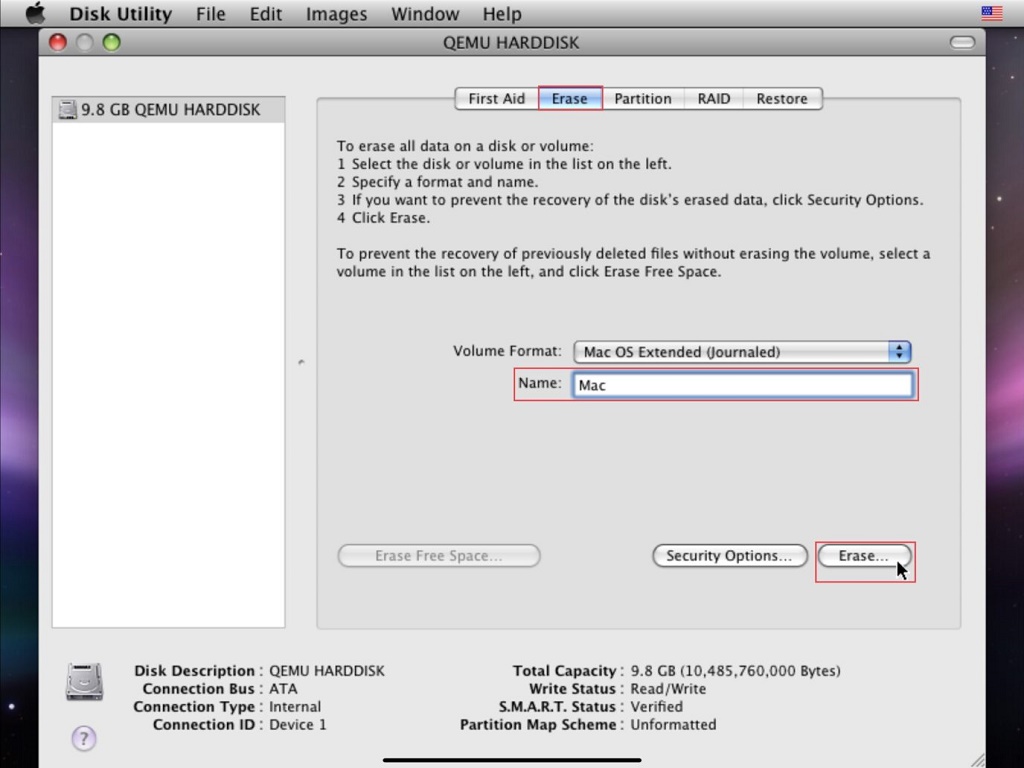This screenshot has width=1024, height=768.
Task: Click the hard disk icon beside Disk Description
Action: click(84, 681)
